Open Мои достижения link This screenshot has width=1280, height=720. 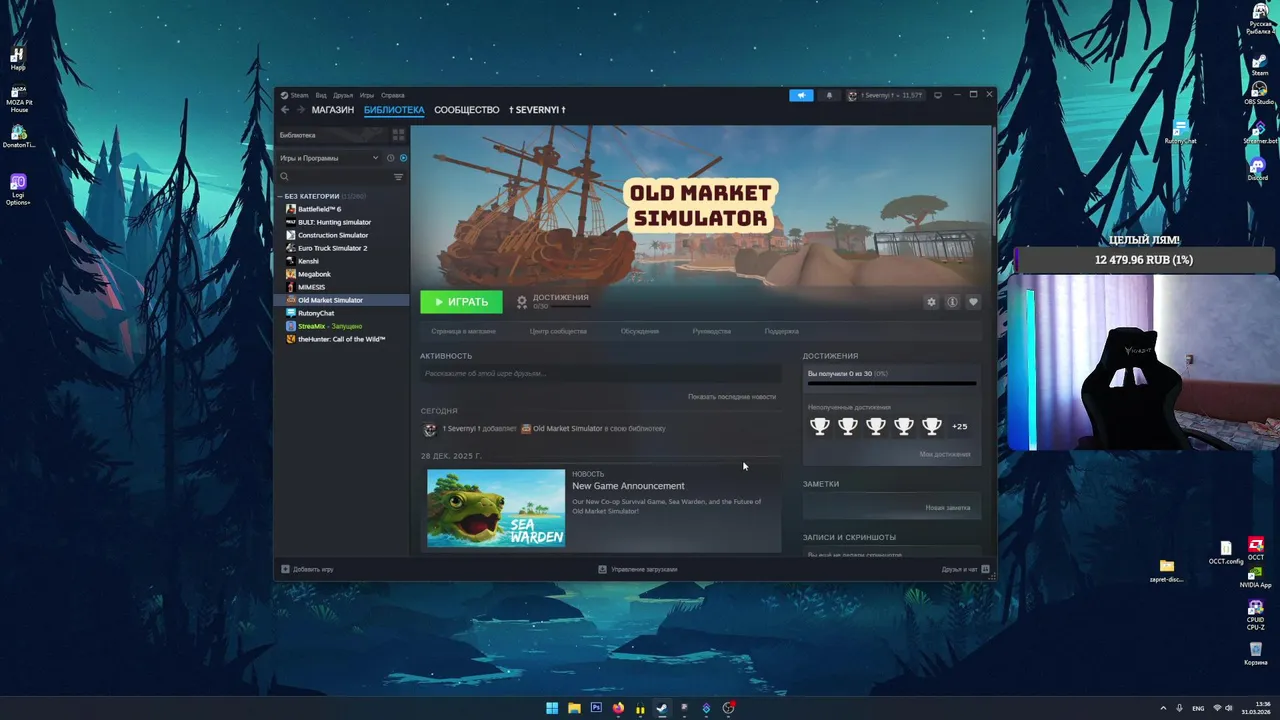[x=945, y=454]
